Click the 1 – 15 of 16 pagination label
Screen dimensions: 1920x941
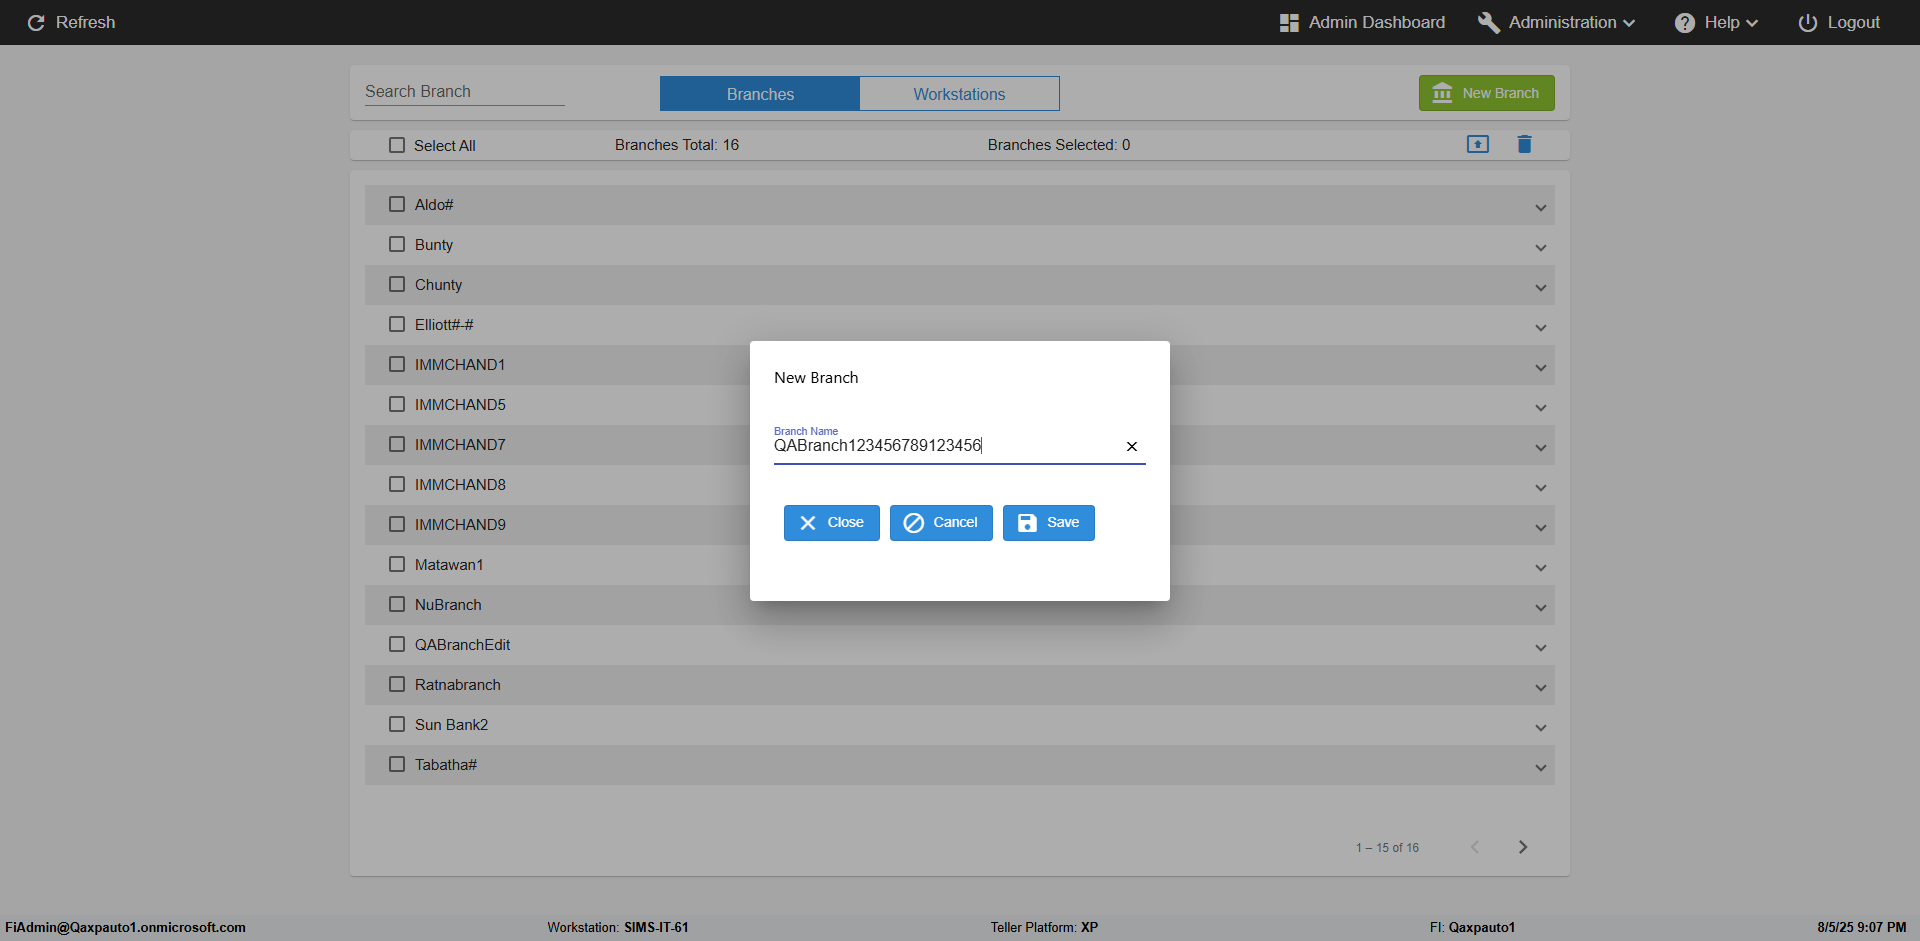pos(1387,848)
